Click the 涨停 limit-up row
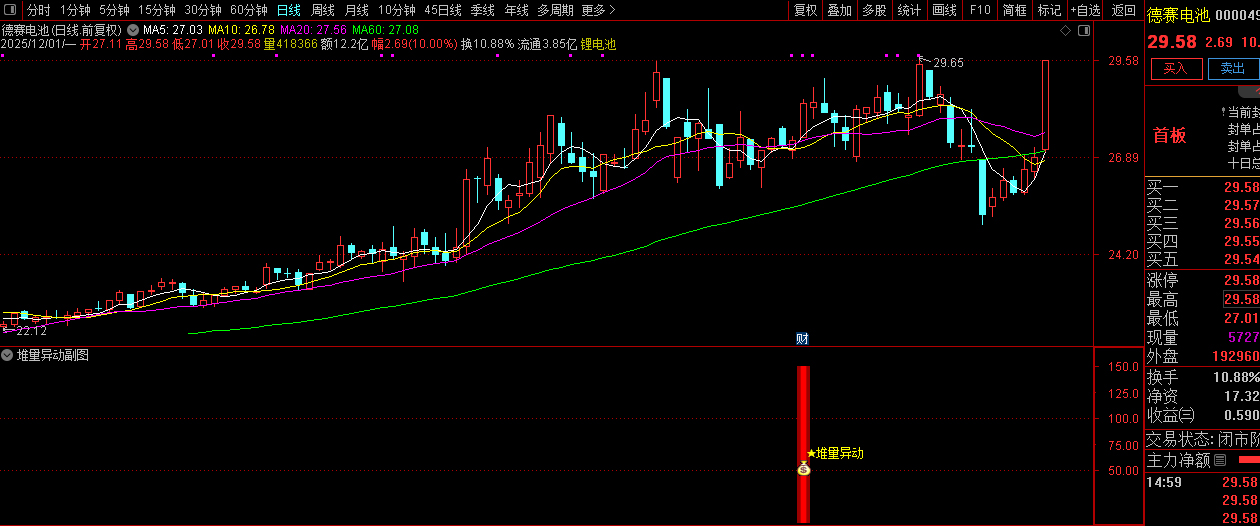1260x526 pixels. pyautogui.click(x=1202, y=281)
